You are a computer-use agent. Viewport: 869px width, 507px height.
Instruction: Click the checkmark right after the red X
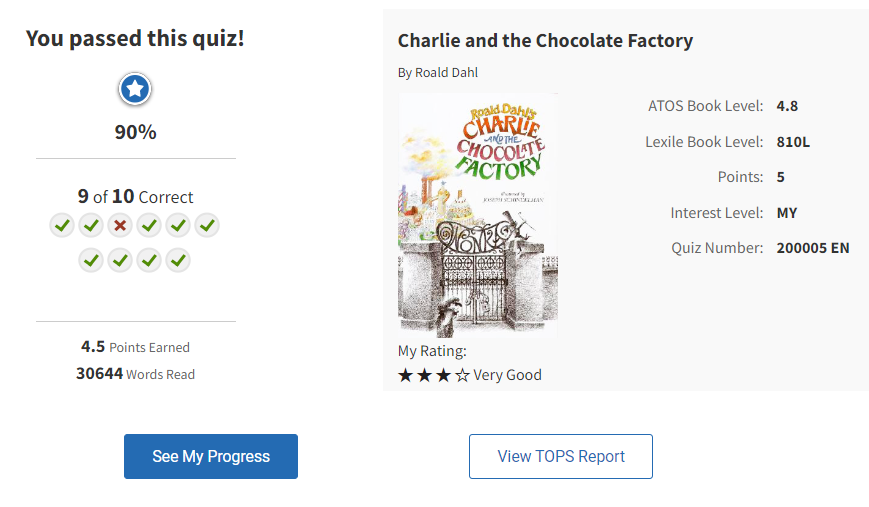149,226
